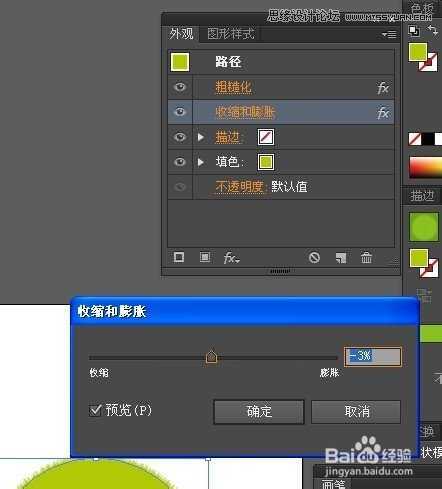Click the 确定 button
The height and width of the screenshot is (489, 442).
259,412
